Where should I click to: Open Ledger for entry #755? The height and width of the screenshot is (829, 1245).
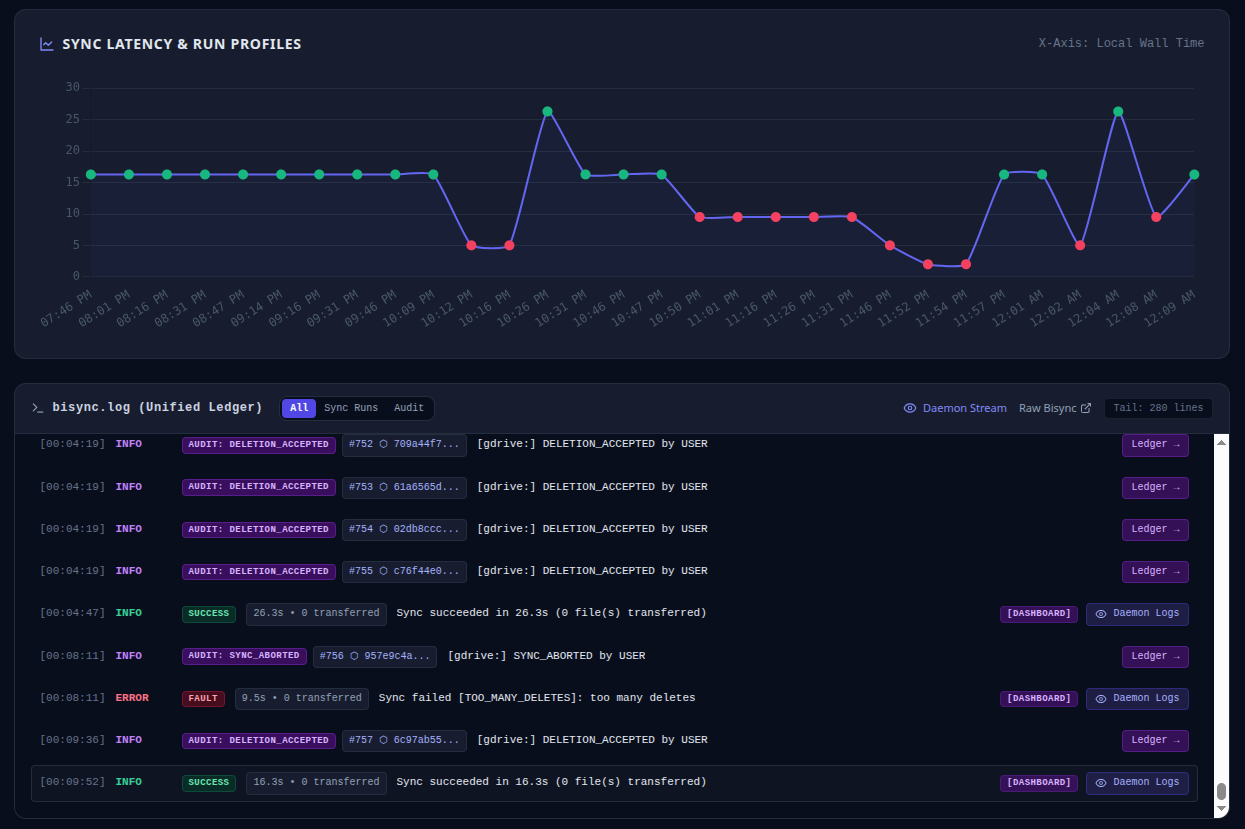[x=1155, y=571]
